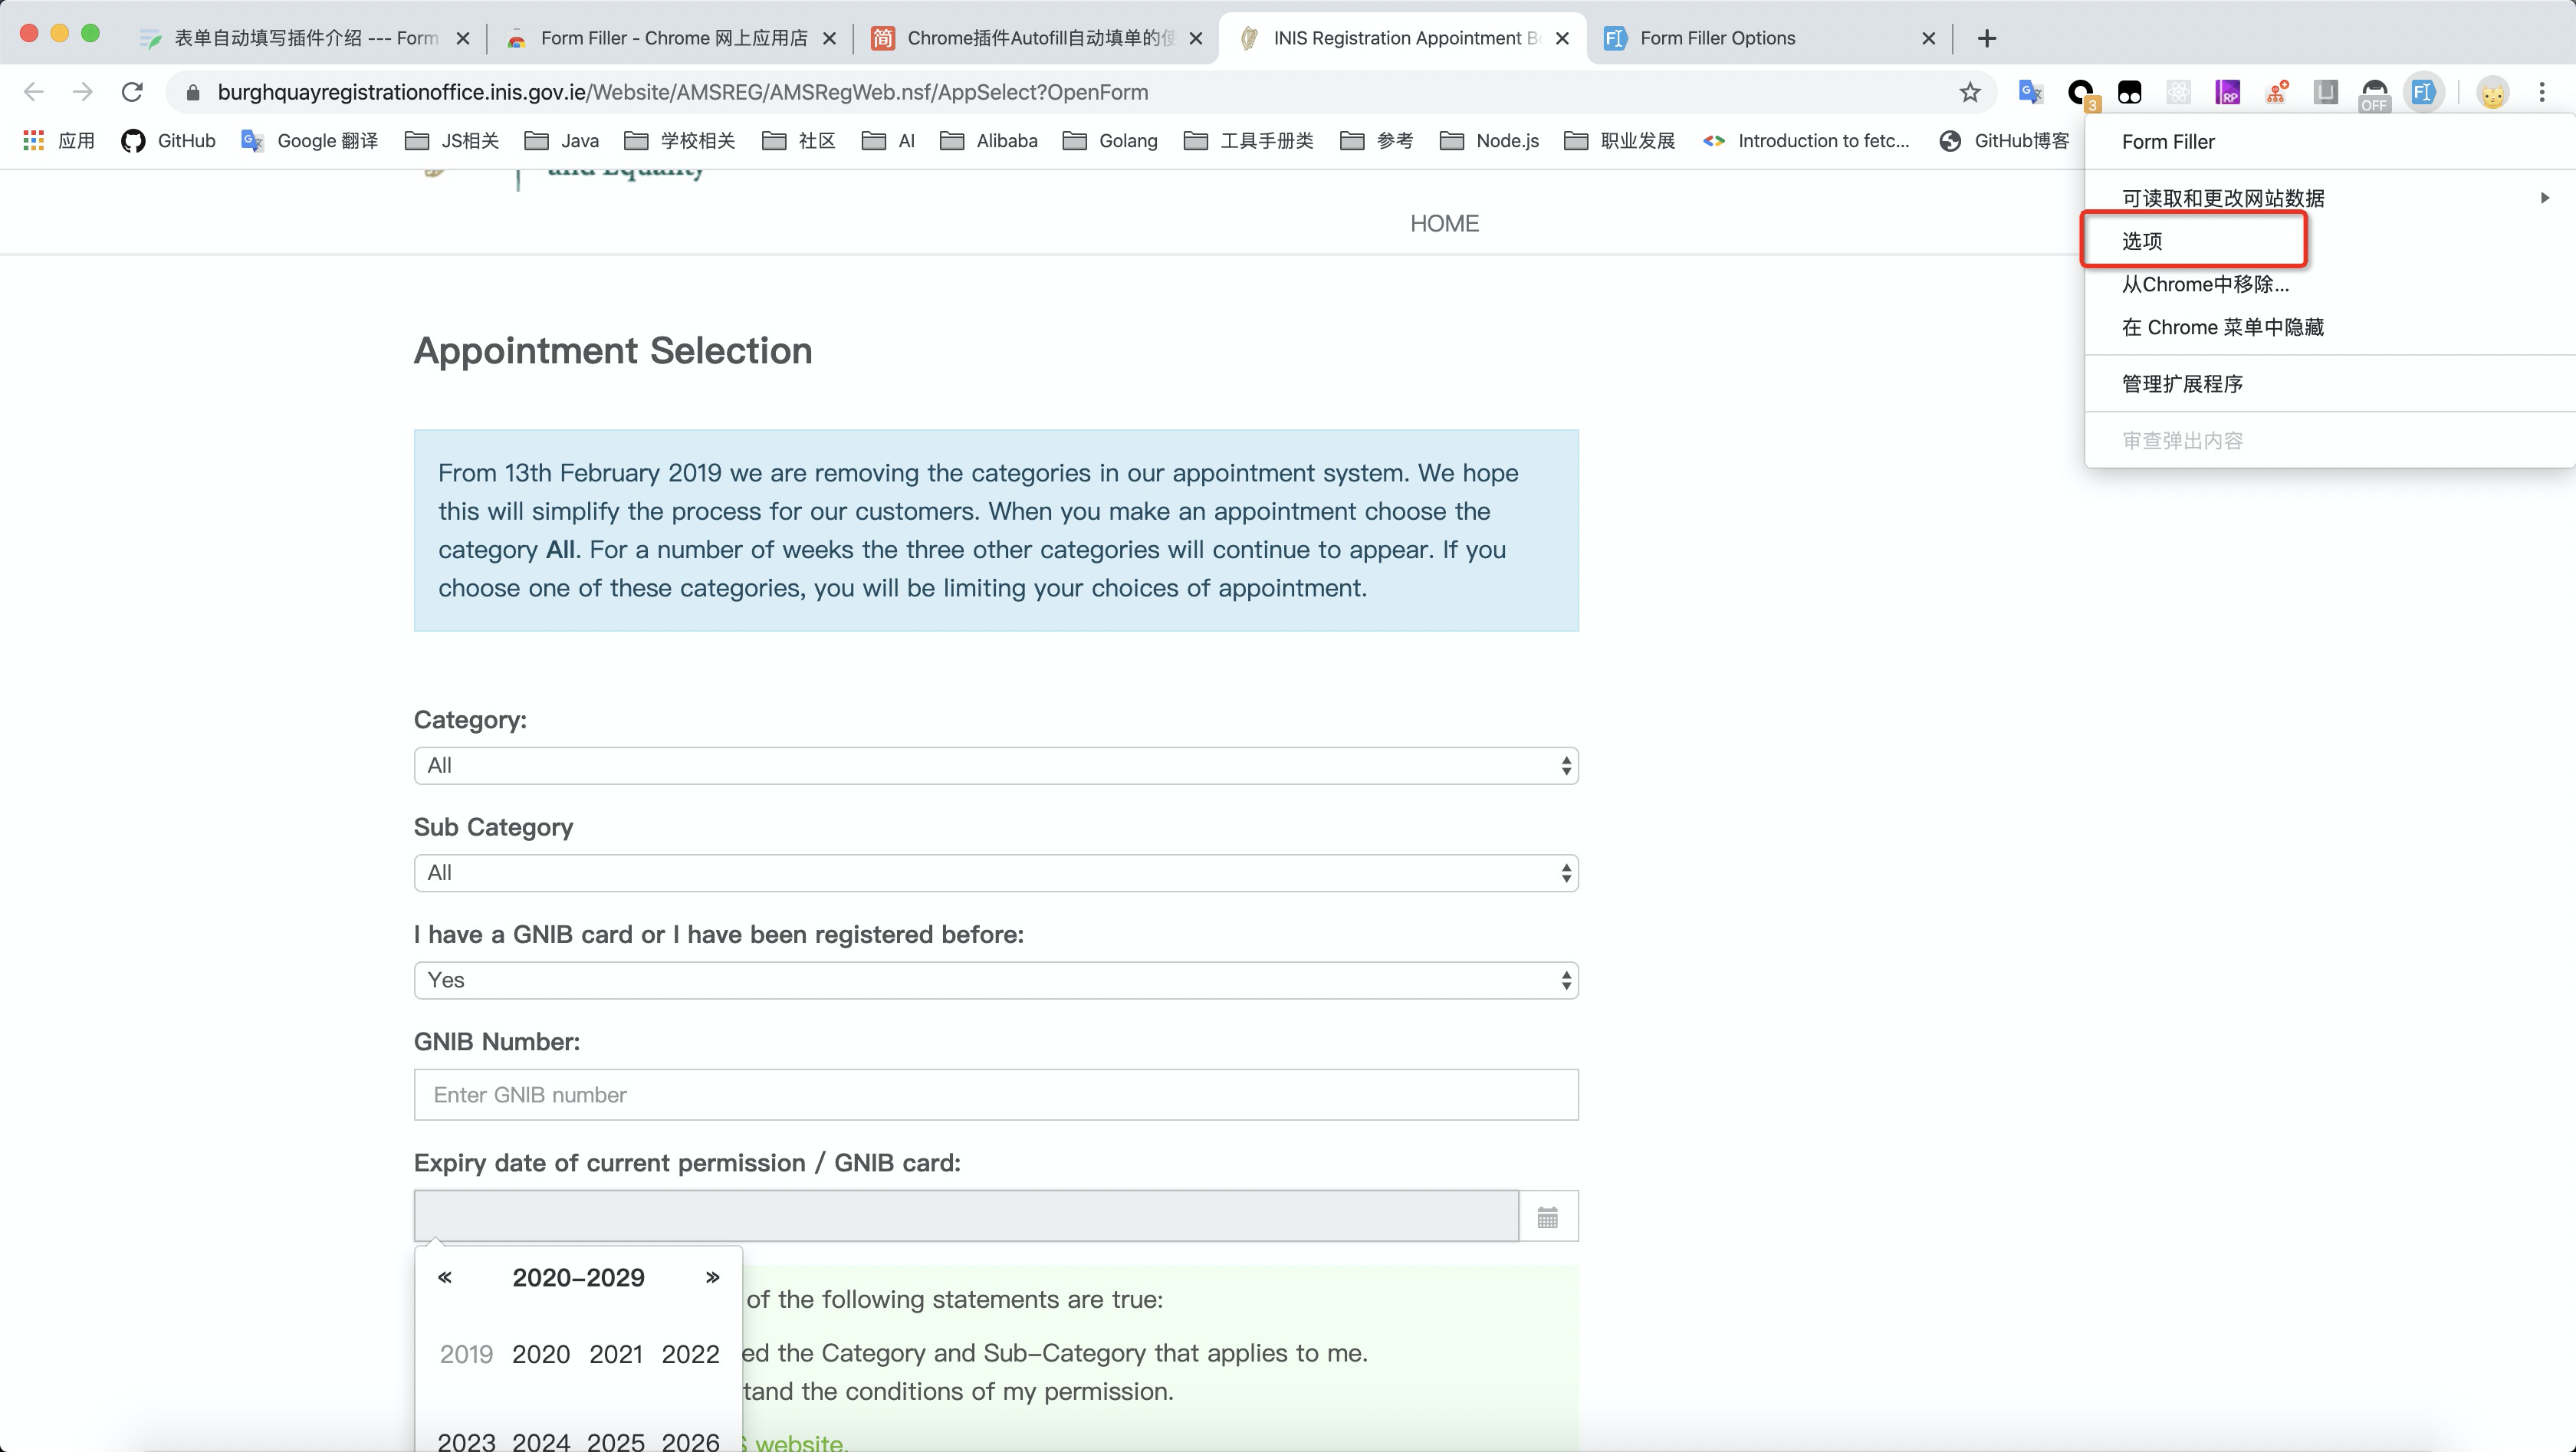Open a new browser tab

tap(1986, 38)
